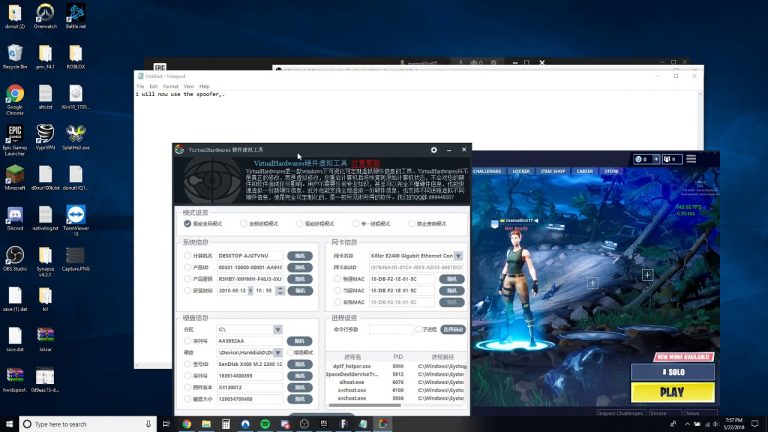
Task: Select the hwidspoof archive on desktop
Action: (15, 380)
